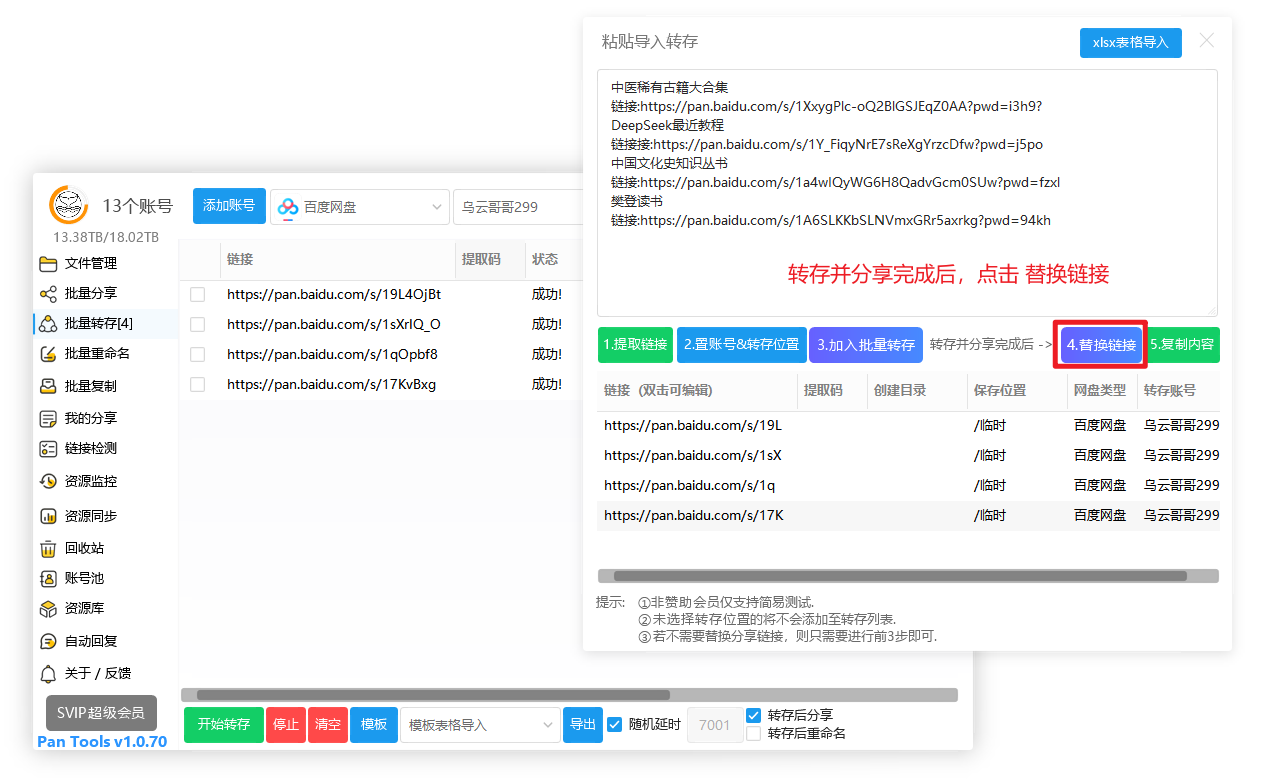This screenshot has width=1273, height=780.
Task: Click the red 停止 button
Action: (x=286, y=725)
